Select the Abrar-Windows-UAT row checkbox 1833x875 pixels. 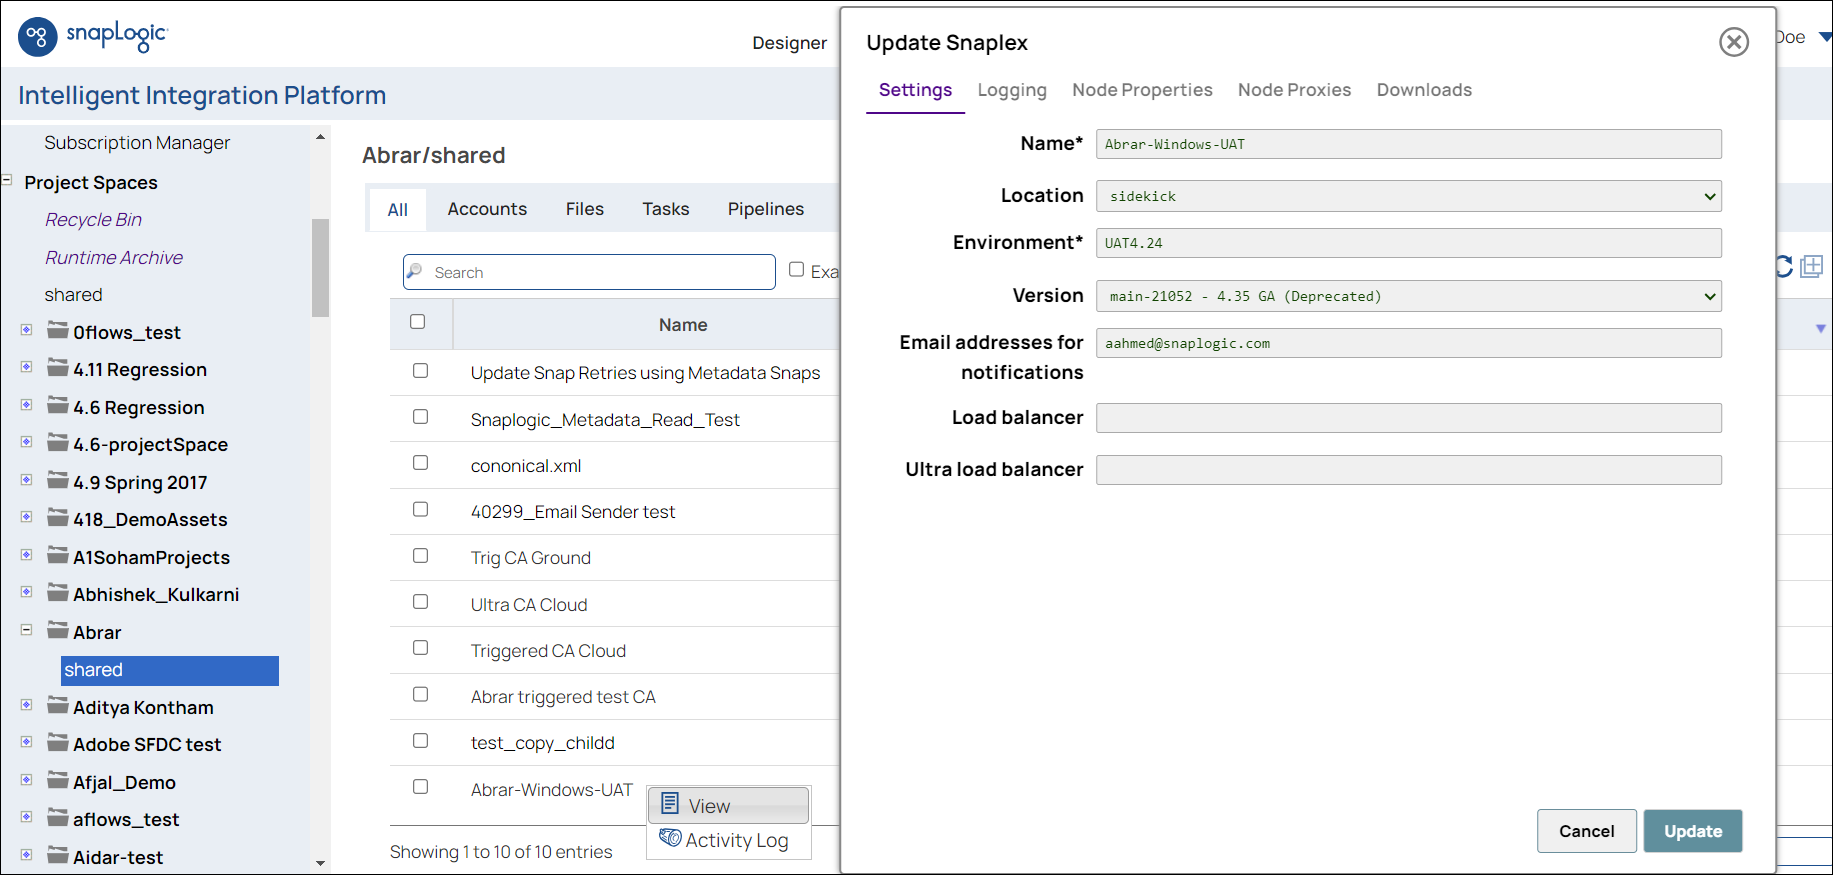(420, 787)
